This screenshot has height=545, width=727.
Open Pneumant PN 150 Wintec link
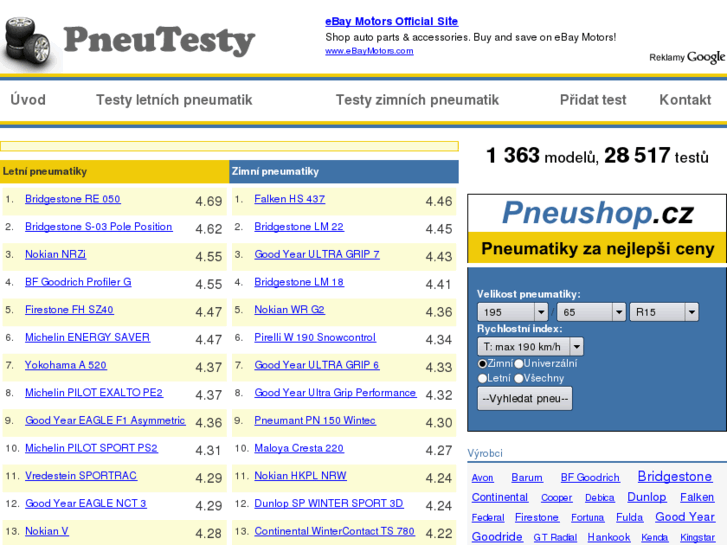315,420
